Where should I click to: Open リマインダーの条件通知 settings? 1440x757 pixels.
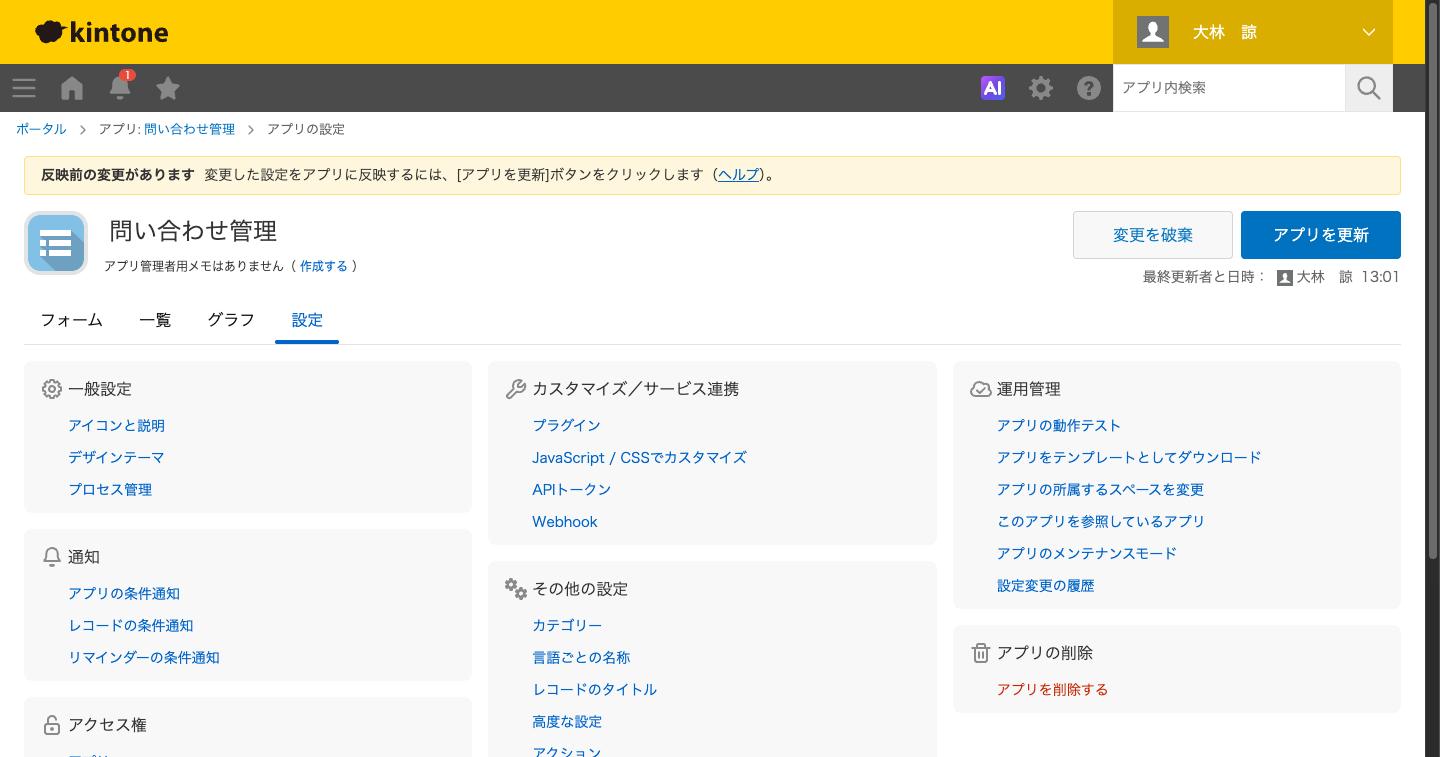(x=144, y=657)
